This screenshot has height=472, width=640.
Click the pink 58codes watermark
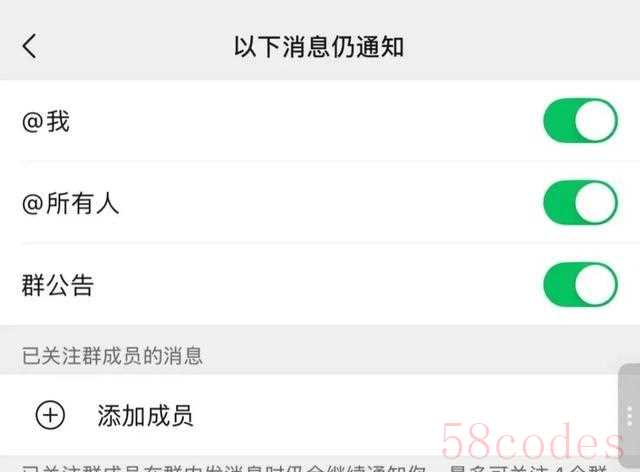click(532, 441)
